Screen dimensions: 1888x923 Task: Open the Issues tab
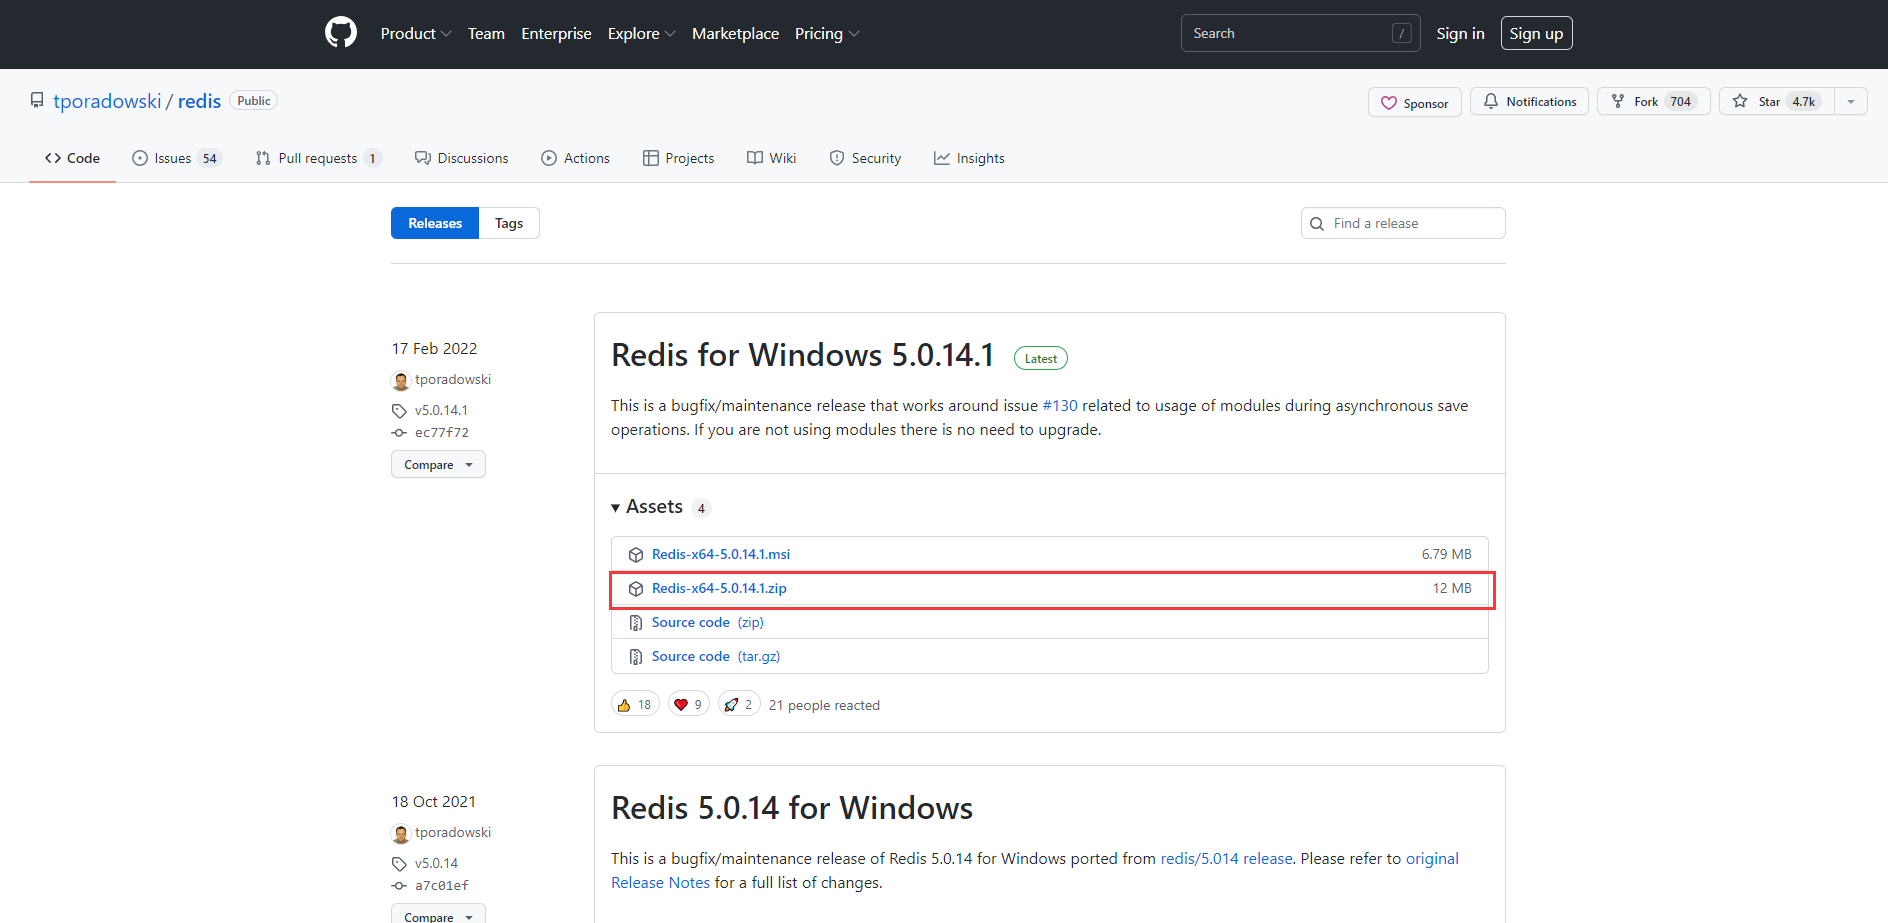(176, 158)
